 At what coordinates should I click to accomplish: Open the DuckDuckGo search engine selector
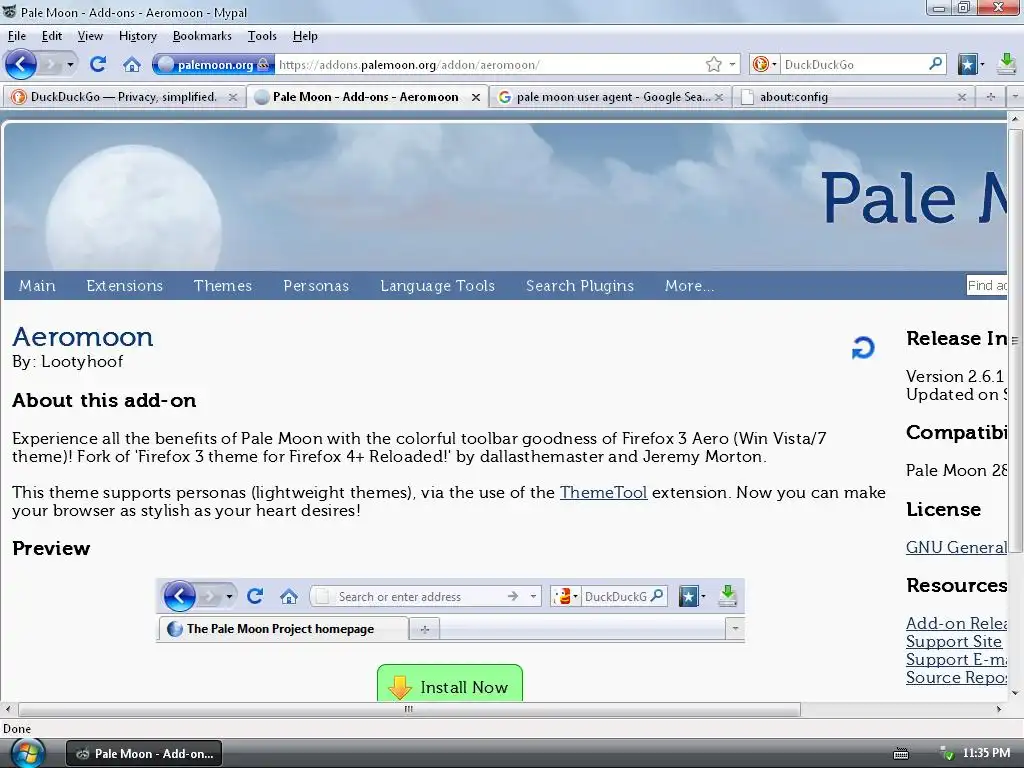pos(765,64)
